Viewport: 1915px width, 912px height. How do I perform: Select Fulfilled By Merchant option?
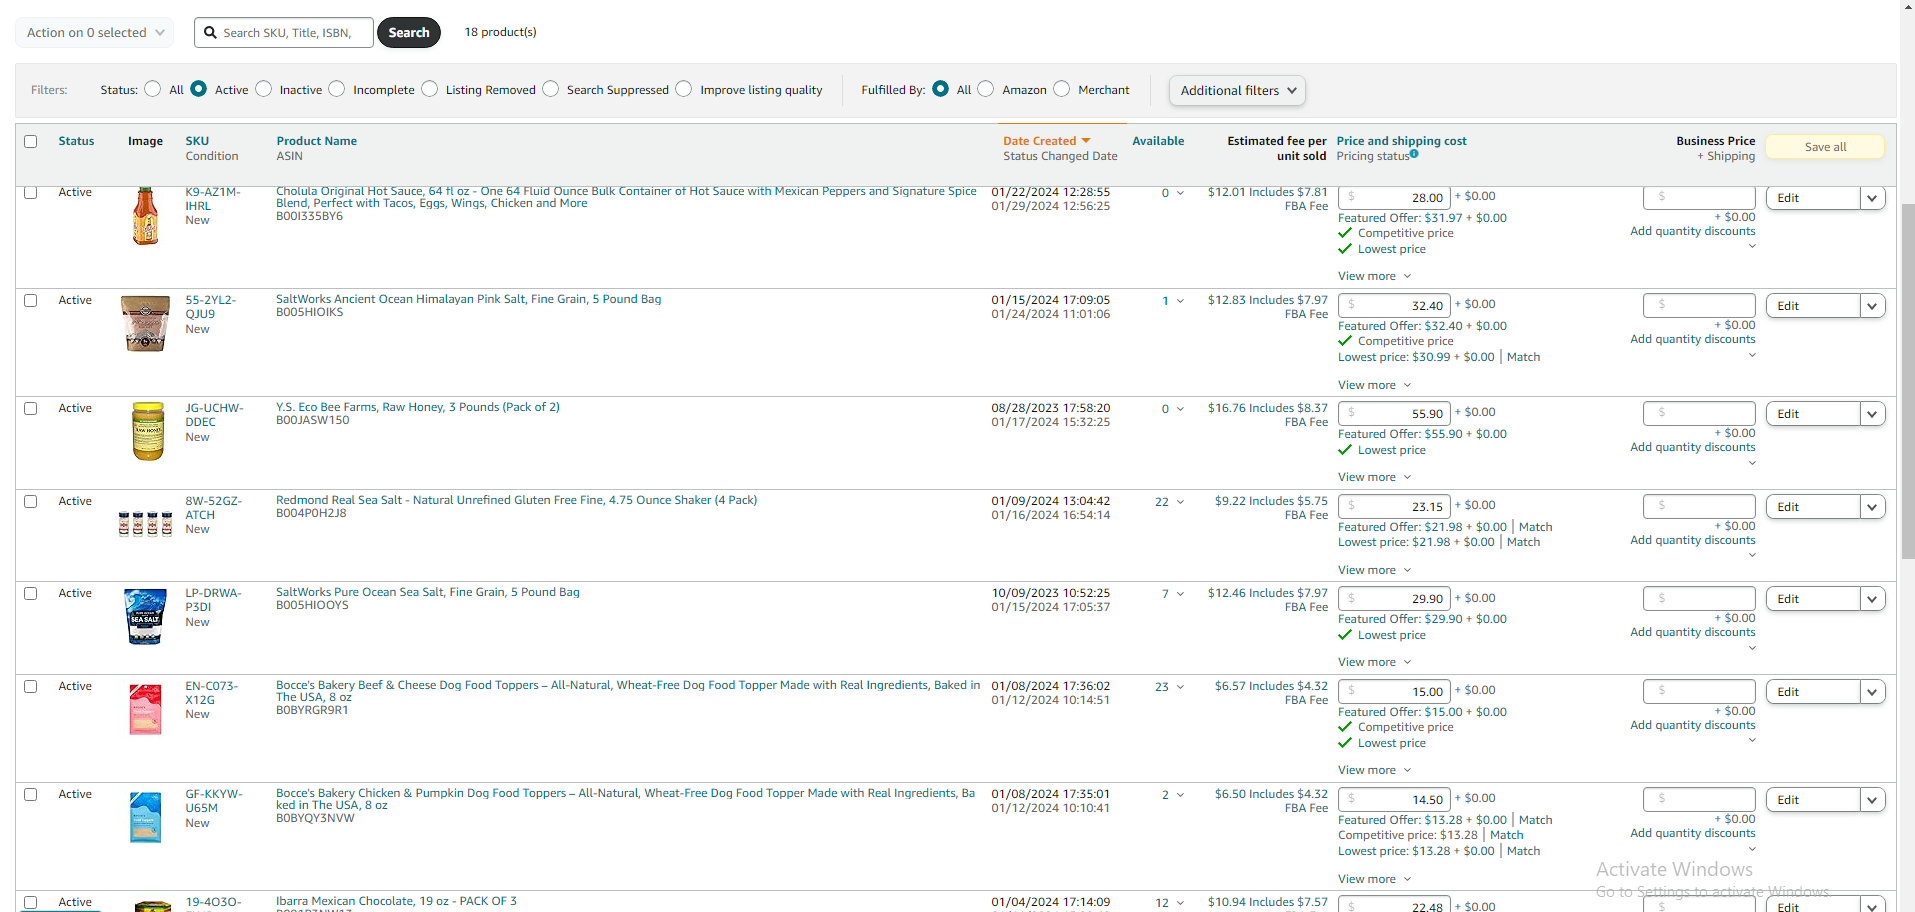click(x=1062, y=89)
